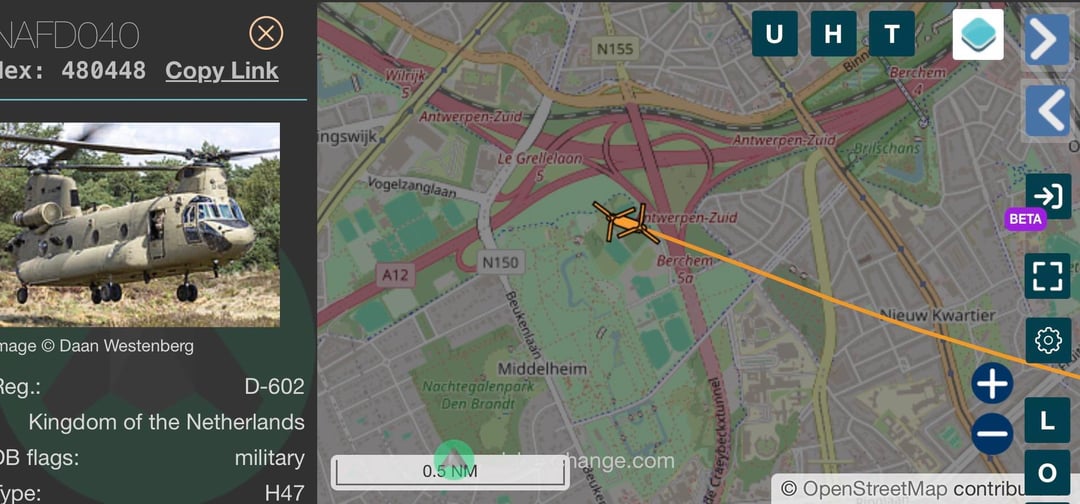
Task: Open map settings gear
Action: (x=1048, y=340)
